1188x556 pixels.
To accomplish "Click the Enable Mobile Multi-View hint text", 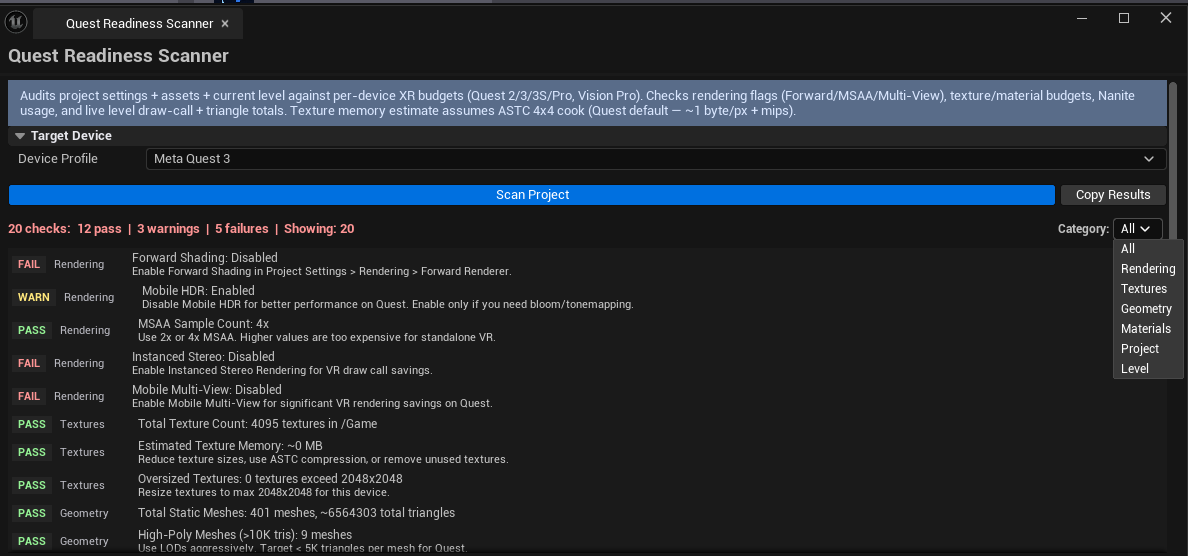I will [x=312, y=403].
